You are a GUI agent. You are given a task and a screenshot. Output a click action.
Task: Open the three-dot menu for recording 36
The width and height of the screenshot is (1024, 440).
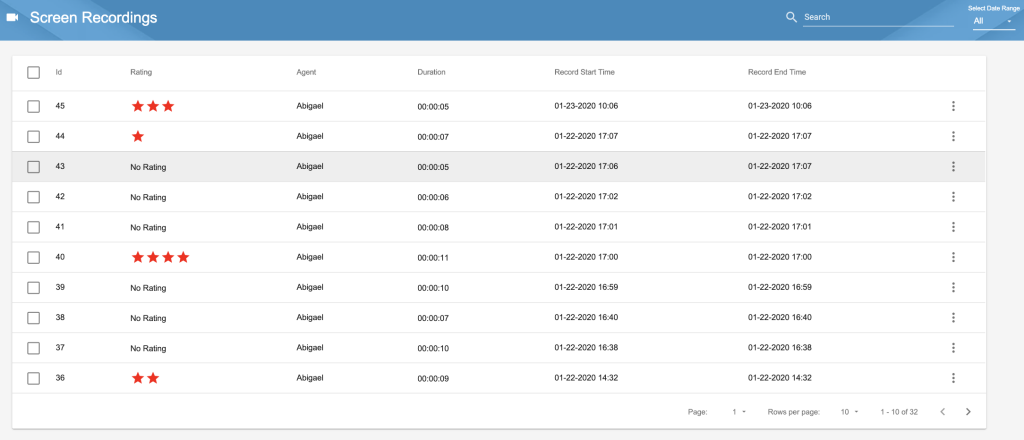[x=953, y=378]
